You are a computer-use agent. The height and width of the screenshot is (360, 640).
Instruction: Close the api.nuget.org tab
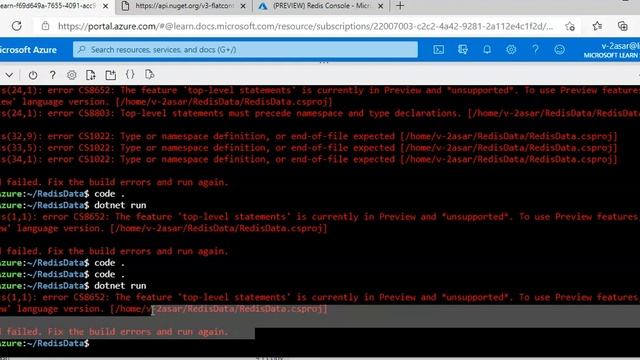pos(243,6)
